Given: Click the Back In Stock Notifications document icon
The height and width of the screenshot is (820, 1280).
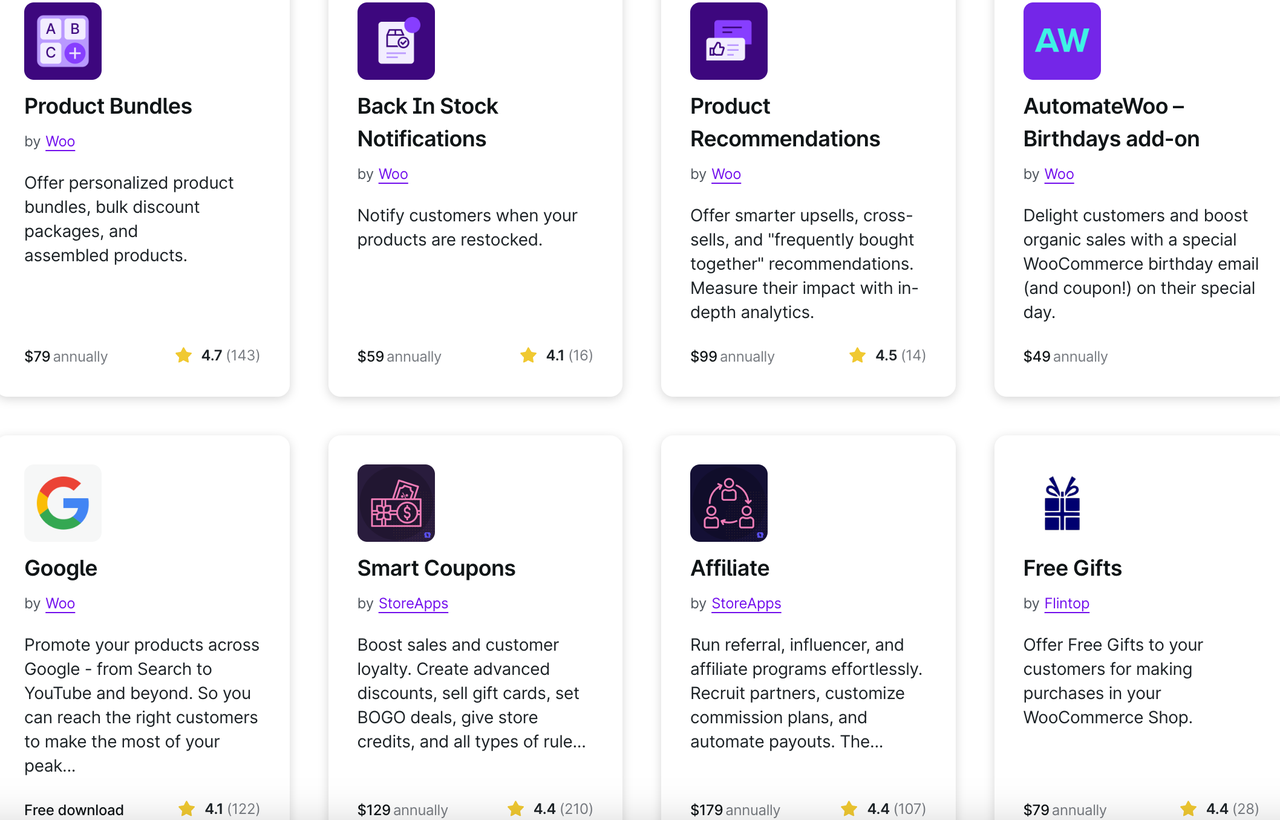Looking at the screenshot, I should click(396, 41).
